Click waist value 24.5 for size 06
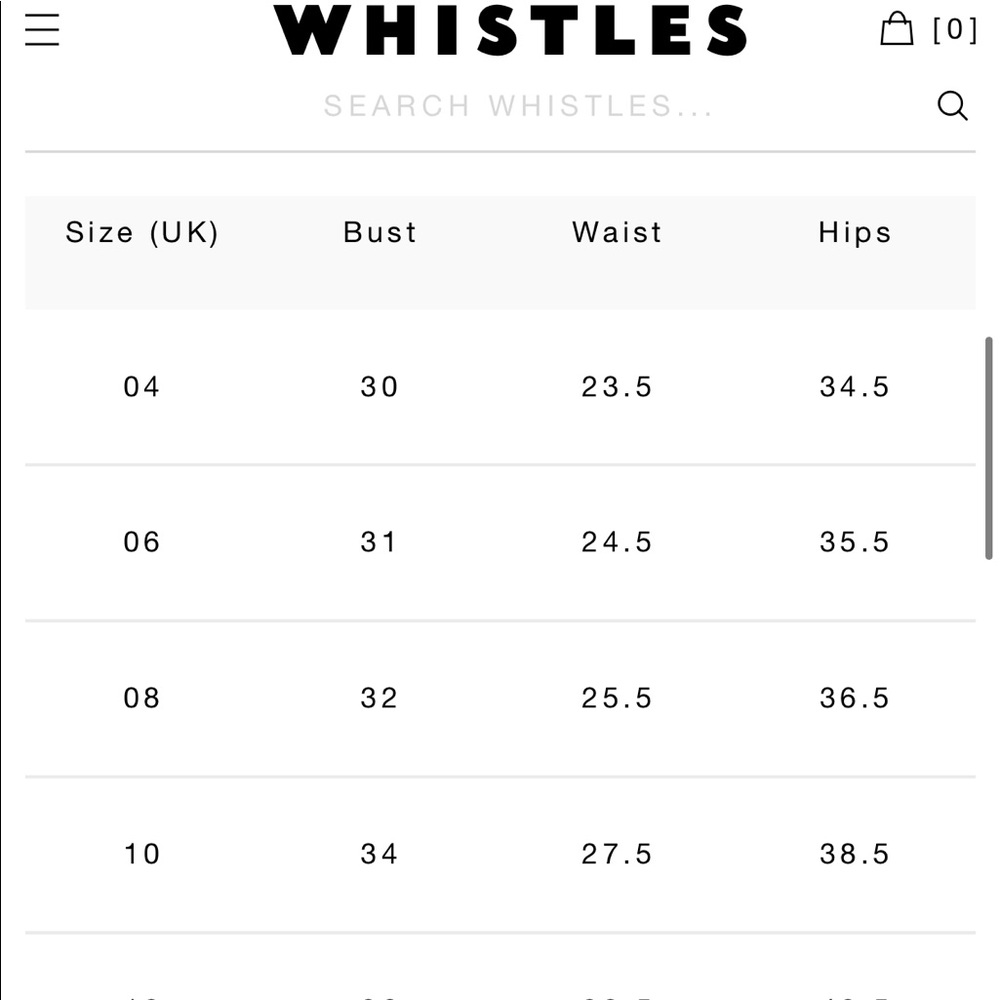The image size is (1000, 1000). [x=617, y=542]
